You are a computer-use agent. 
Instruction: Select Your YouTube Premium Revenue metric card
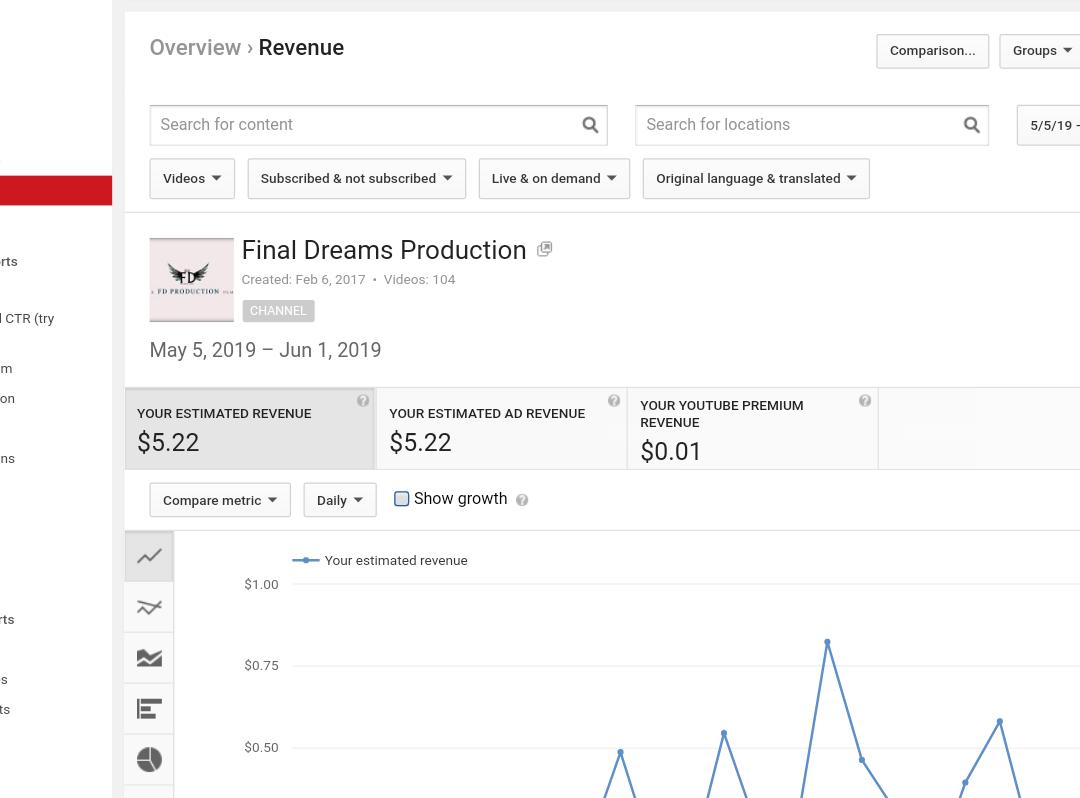(753, 429)
